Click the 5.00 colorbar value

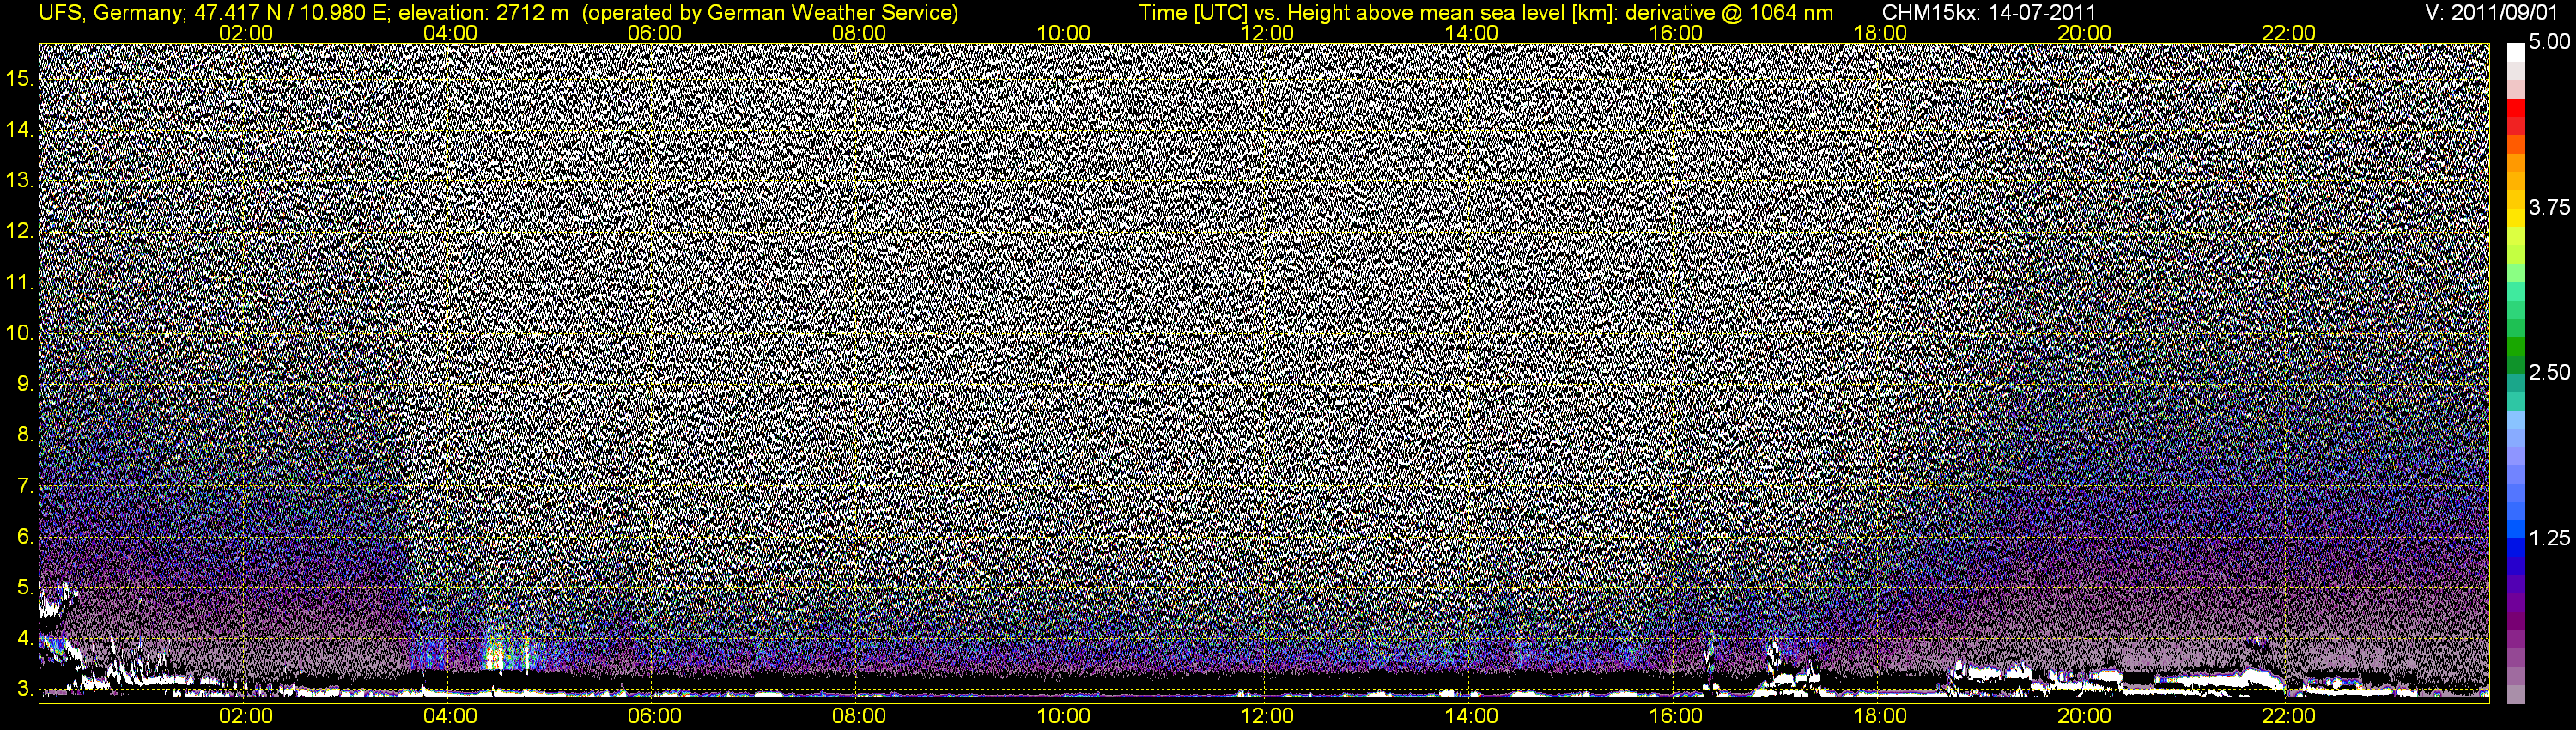[x=2549, y=42]
